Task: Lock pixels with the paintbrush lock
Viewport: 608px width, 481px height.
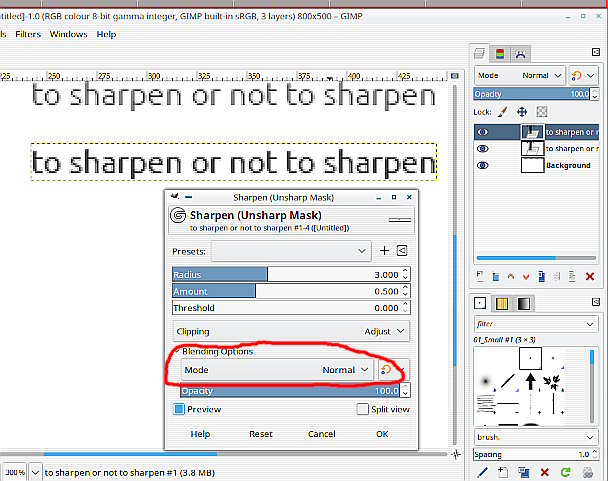Action: (x=503, y=112)
